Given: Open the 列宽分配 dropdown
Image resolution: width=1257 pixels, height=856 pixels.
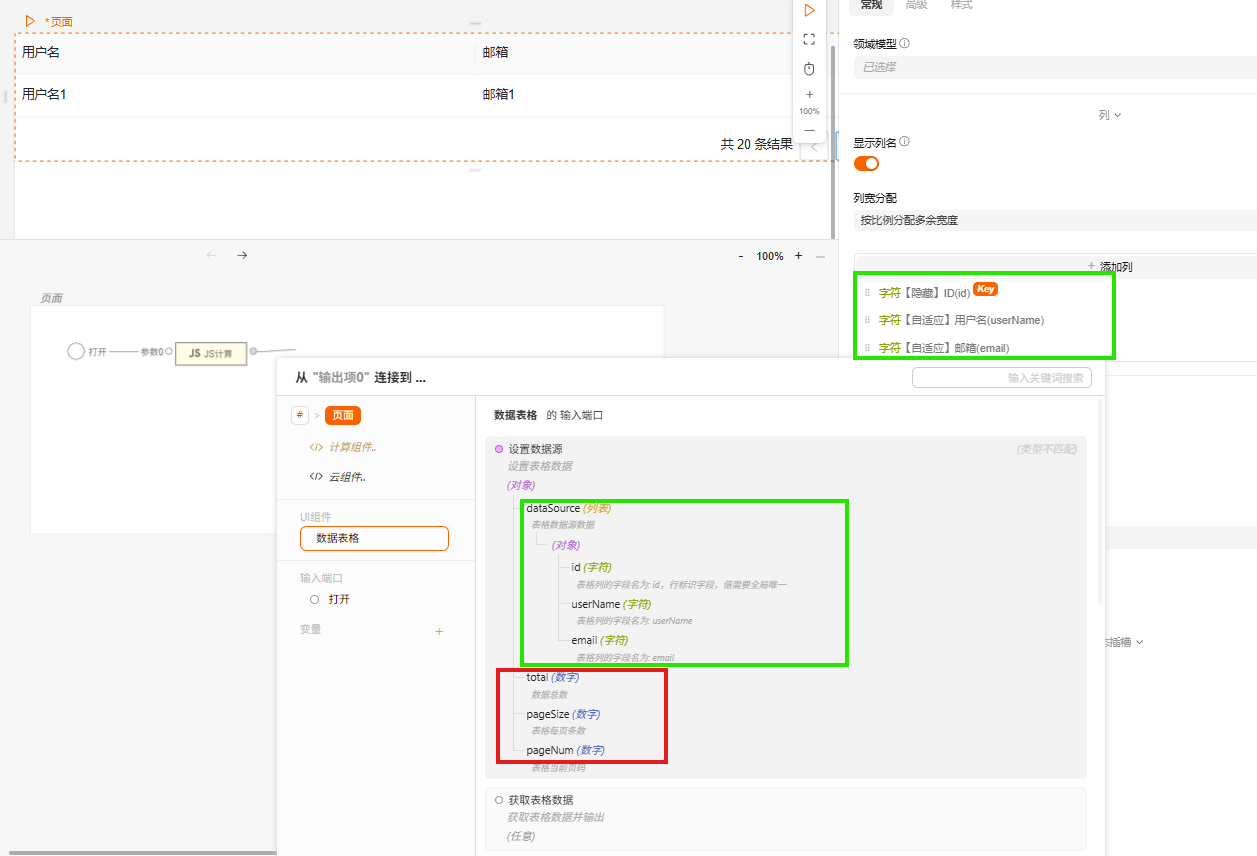Looking at the screenshot, I should point(1050,220).
